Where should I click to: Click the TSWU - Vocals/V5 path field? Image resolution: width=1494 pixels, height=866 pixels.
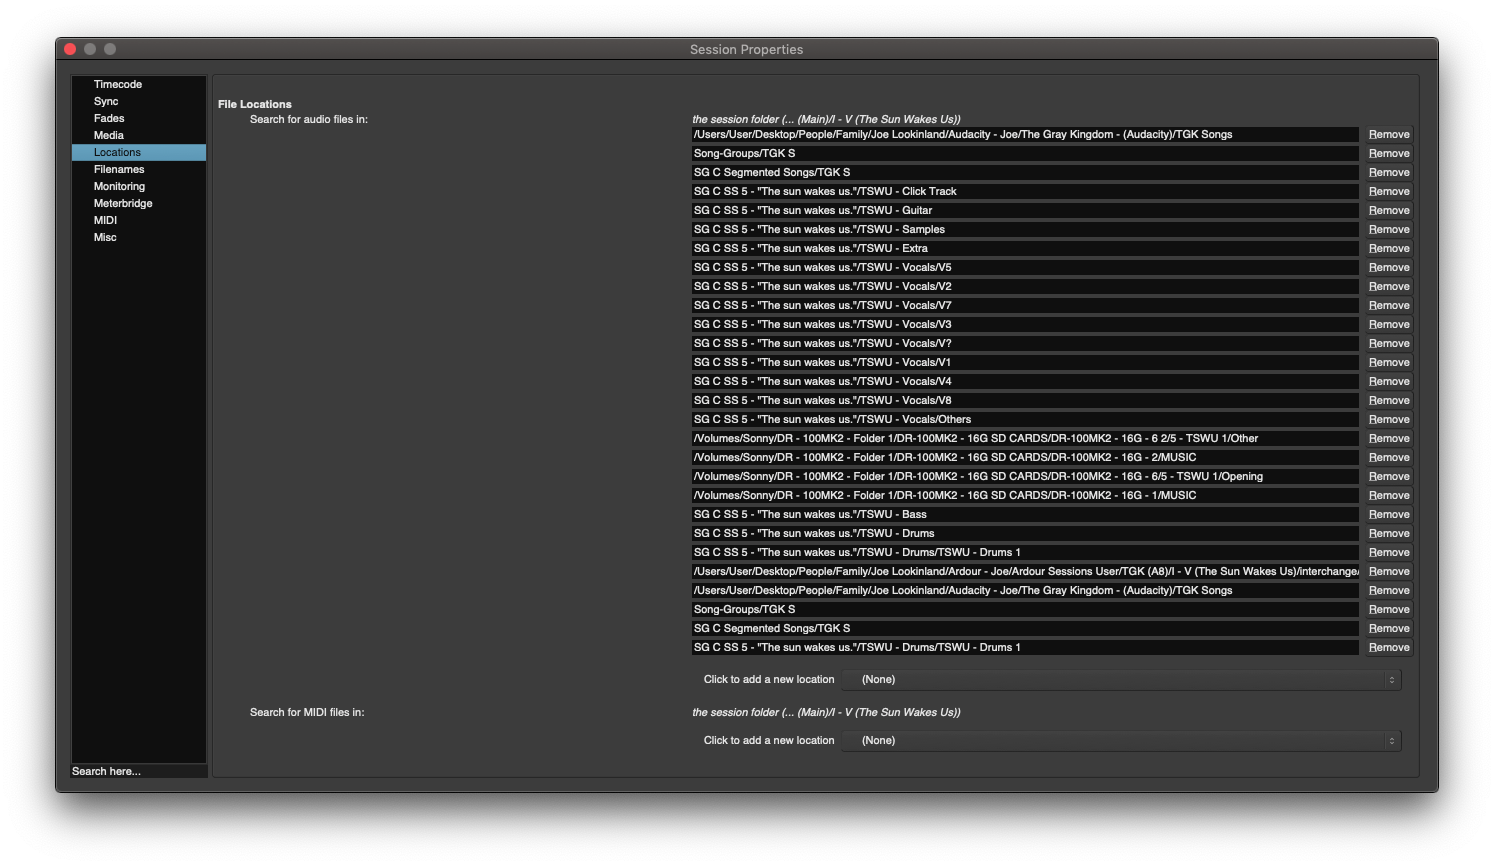1024,268
